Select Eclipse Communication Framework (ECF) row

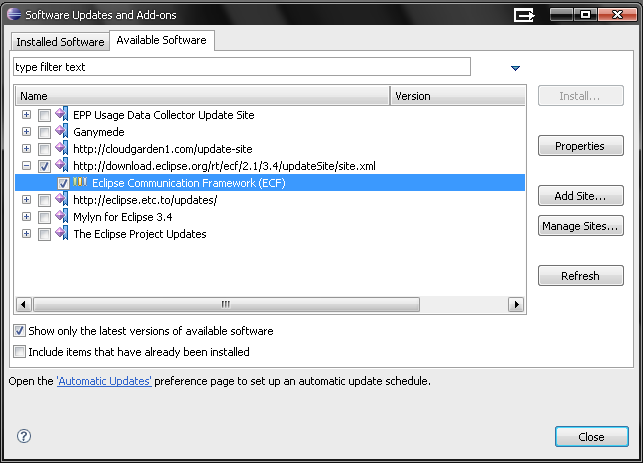coord(270,182)
